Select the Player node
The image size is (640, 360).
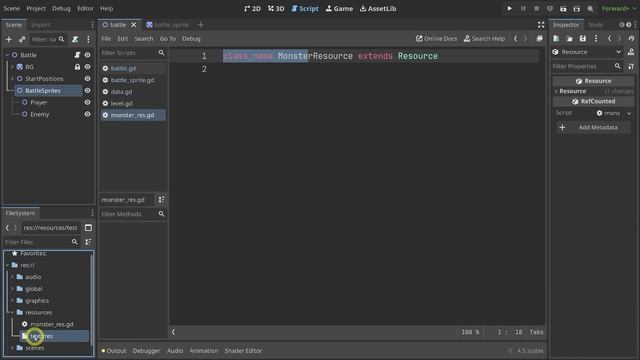[x=39, y=102]
